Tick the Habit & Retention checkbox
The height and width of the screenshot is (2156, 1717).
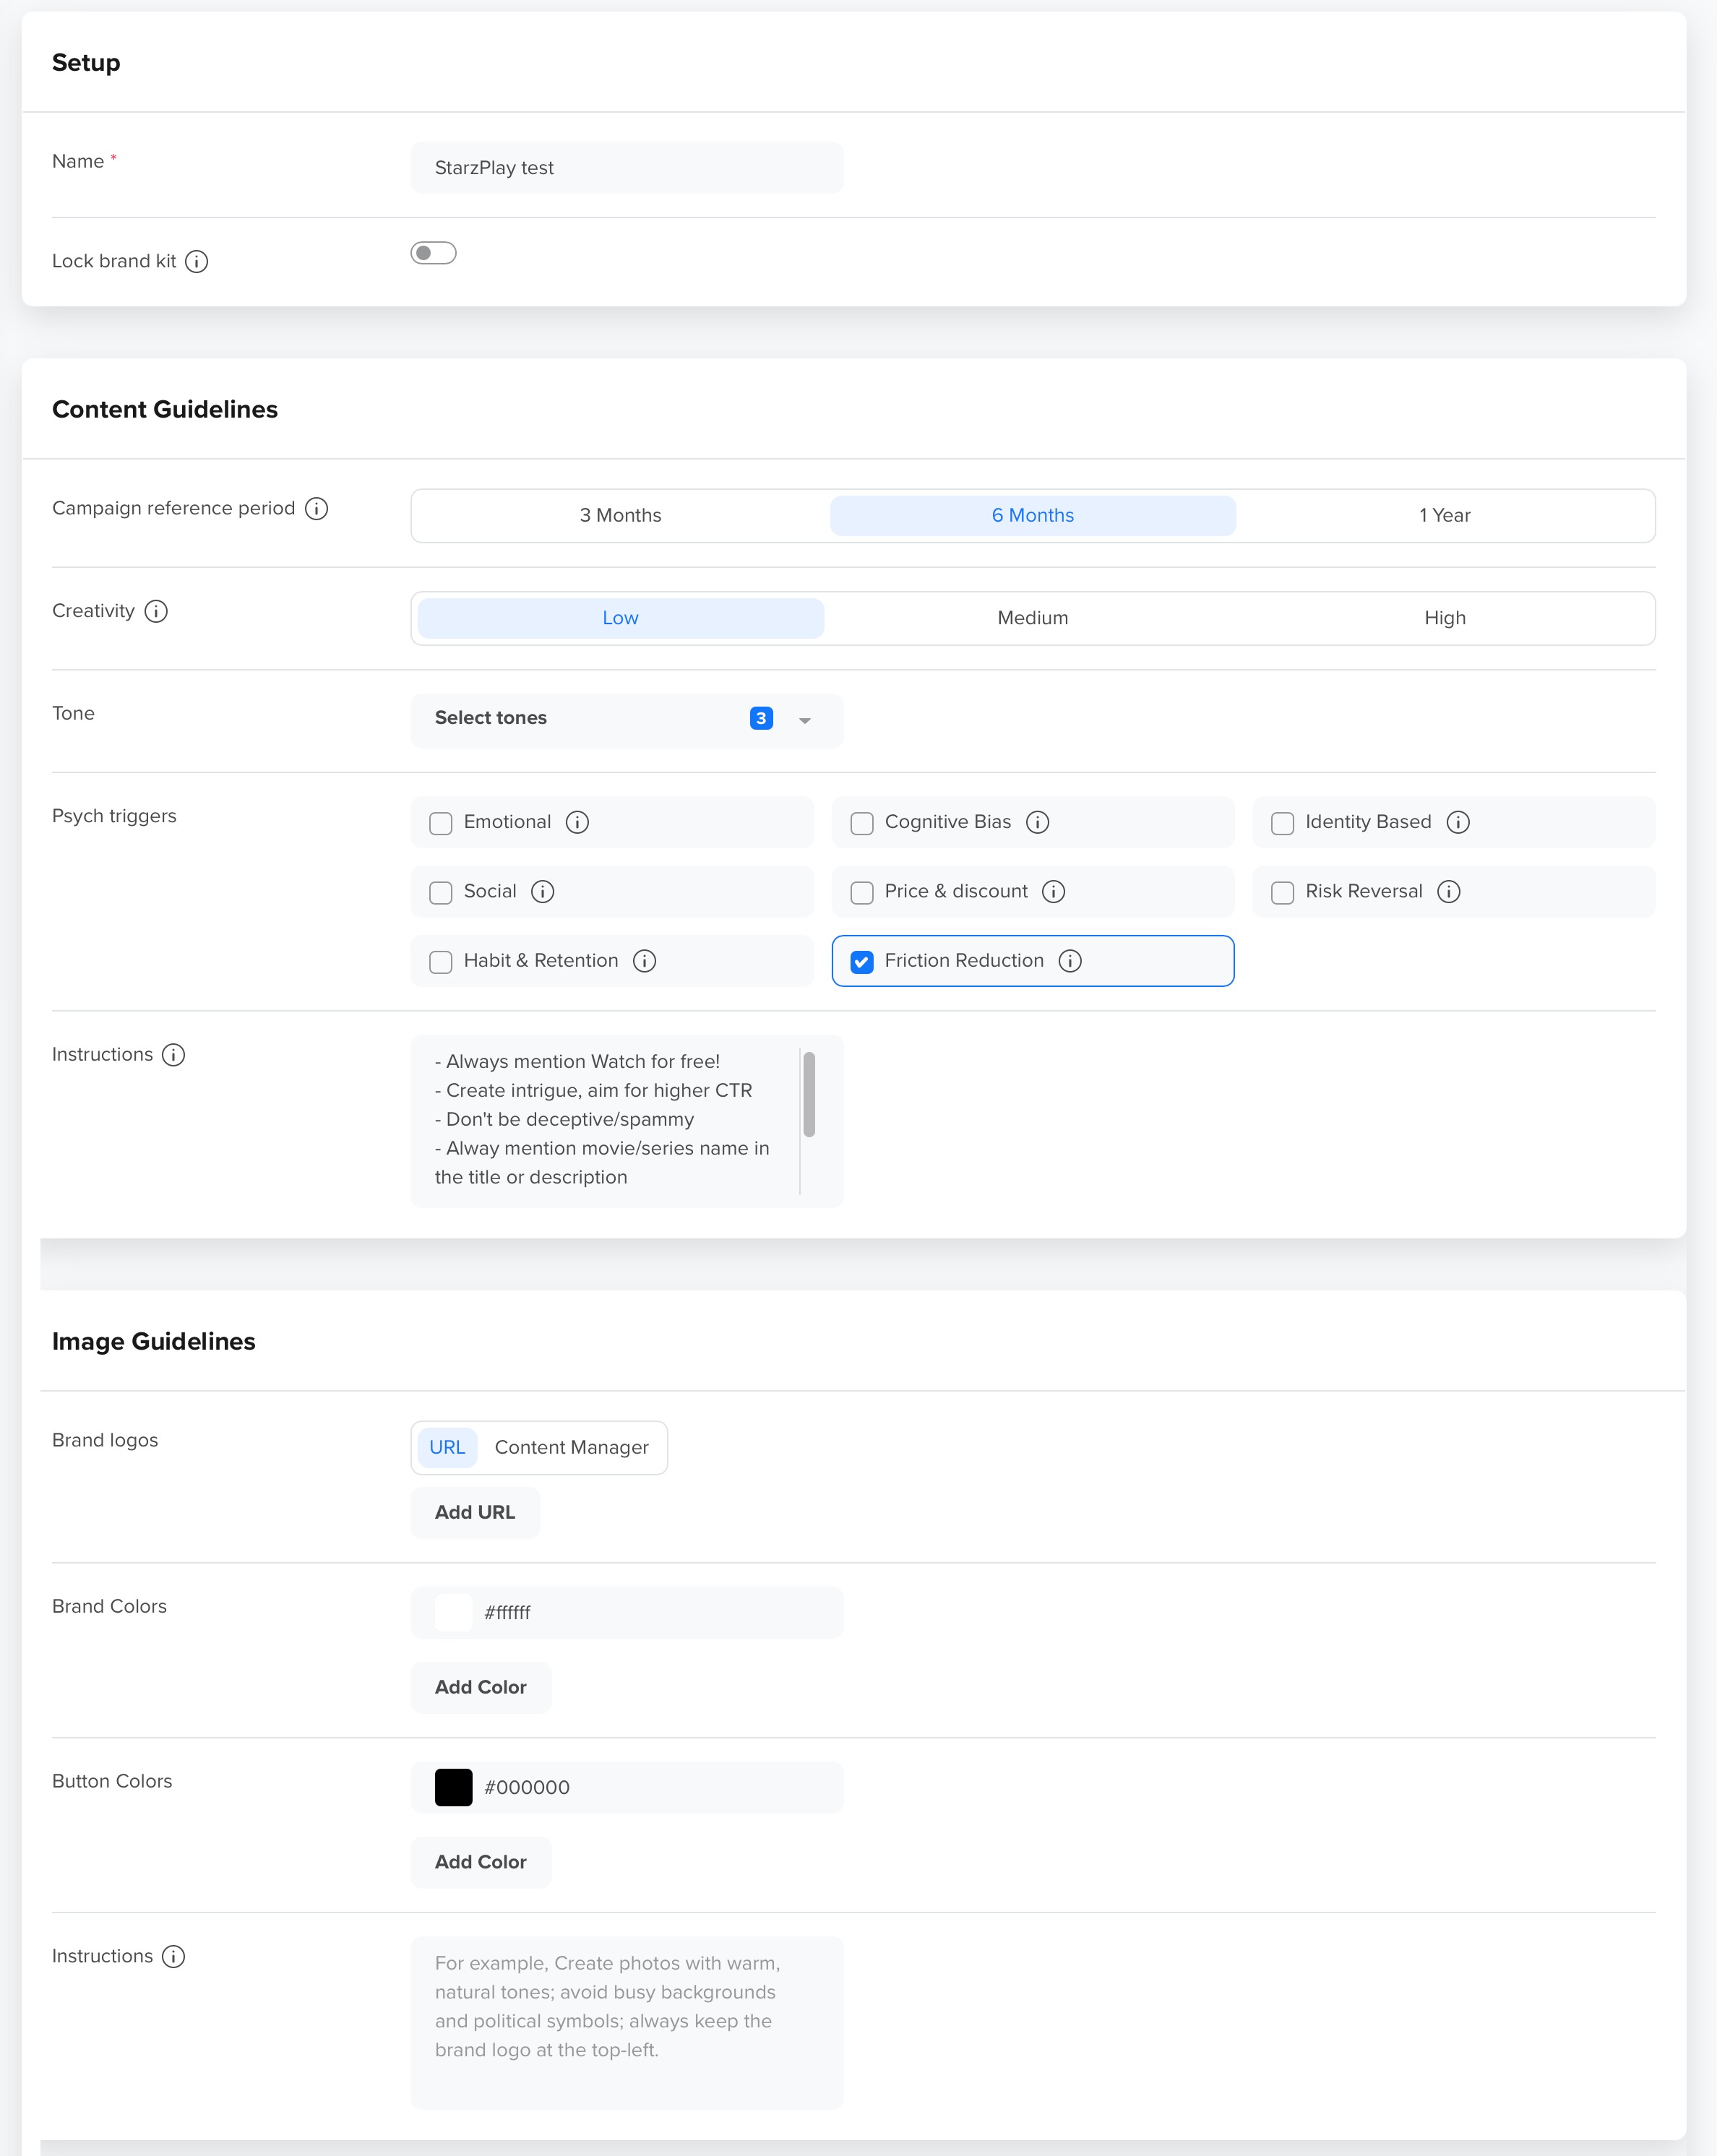[441, 962]
